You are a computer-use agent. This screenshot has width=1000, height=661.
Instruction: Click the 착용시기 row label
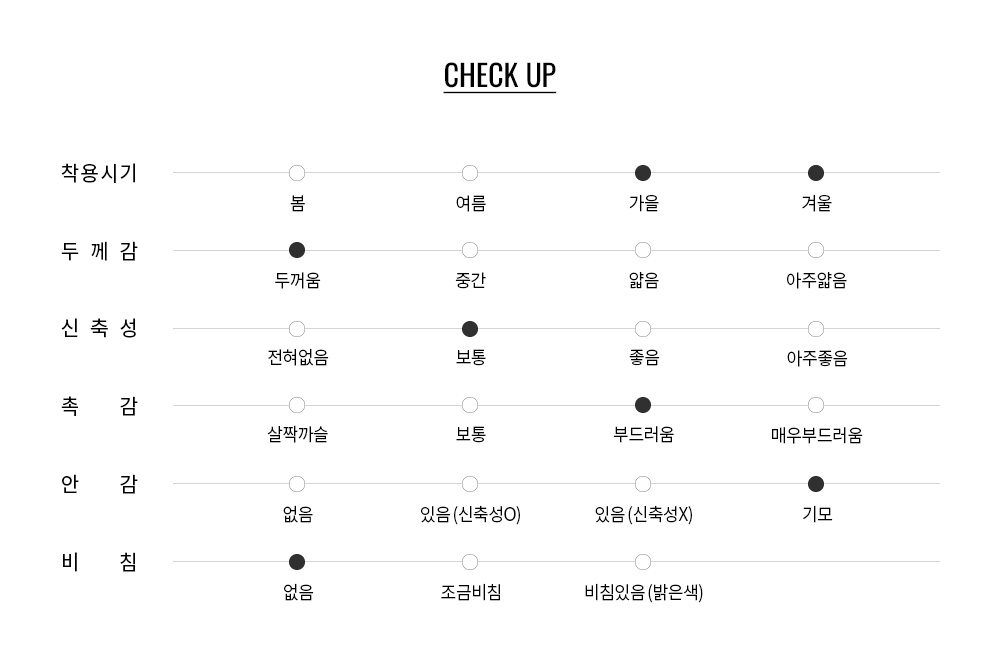pos(99,173)
